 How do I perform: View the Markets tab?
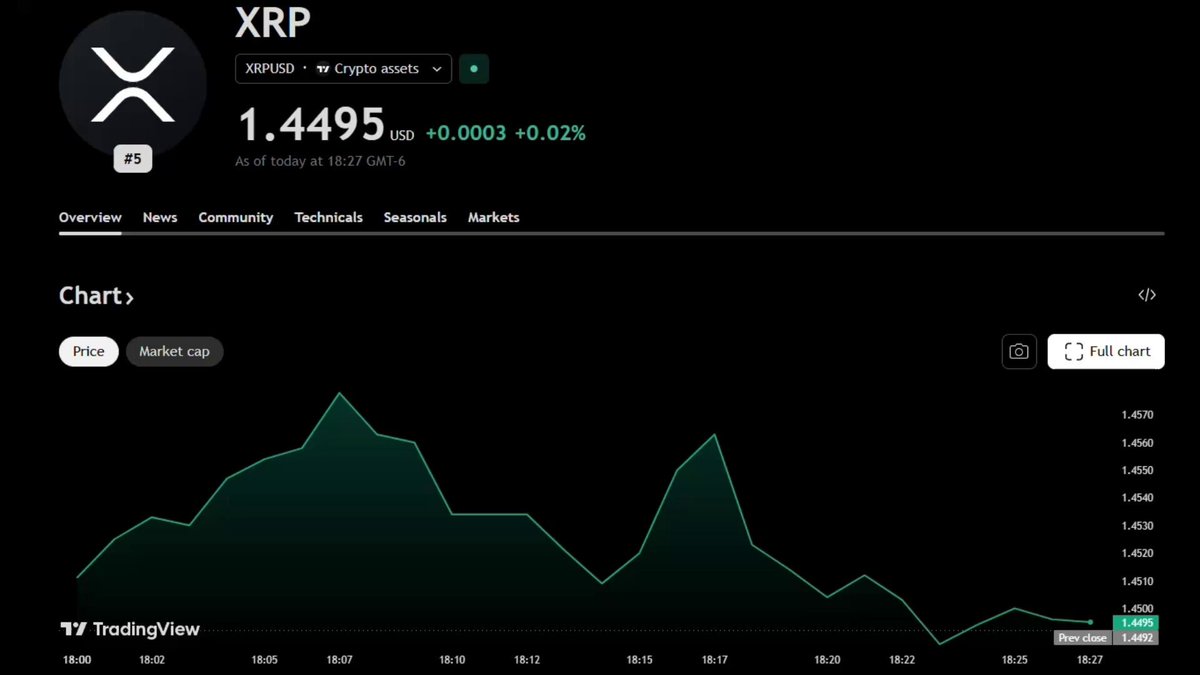coord(494,217)
